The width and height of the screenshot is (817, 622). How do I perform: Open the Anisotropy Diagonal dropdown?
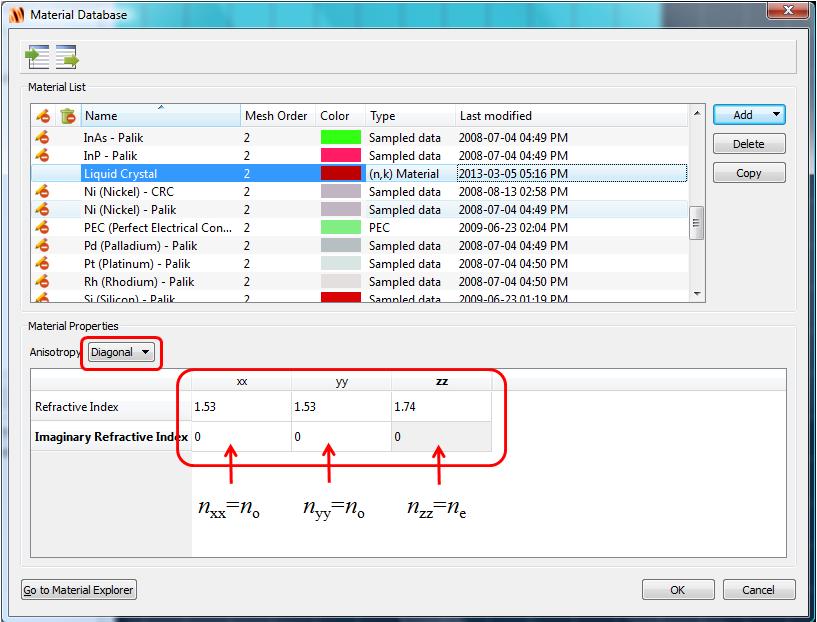click(x=120, y=352)
